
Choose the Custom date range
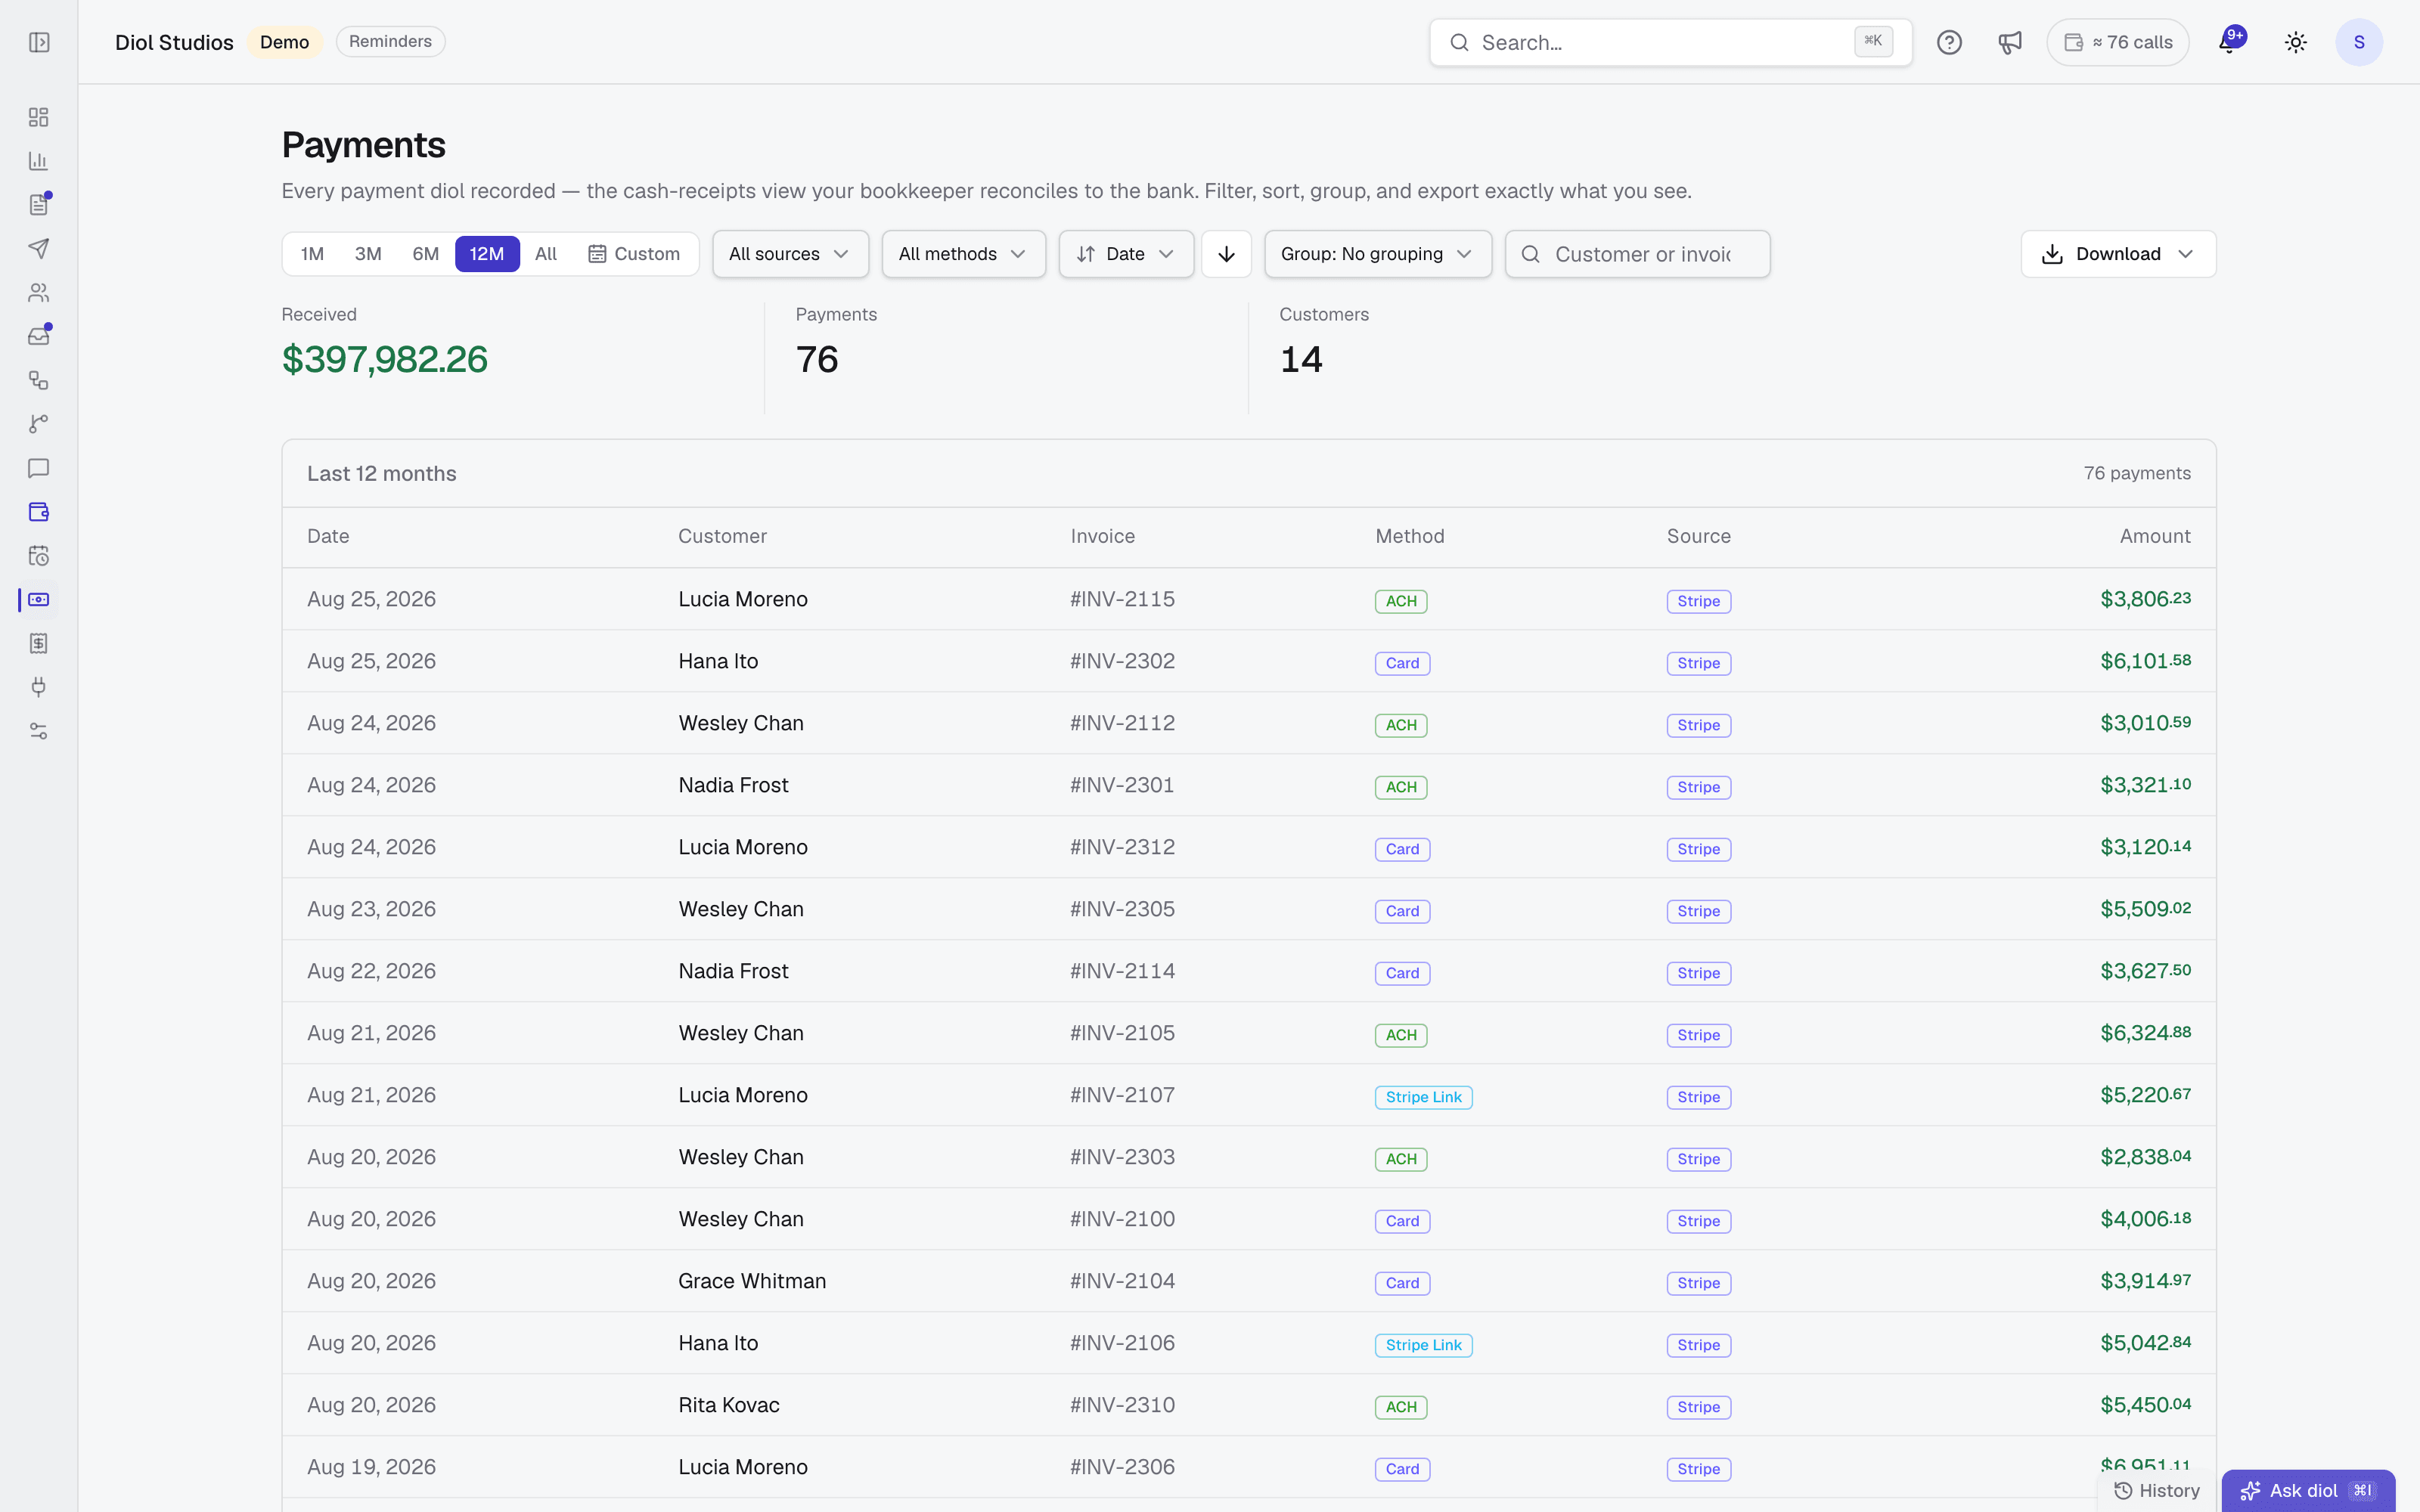coord(634,254)
